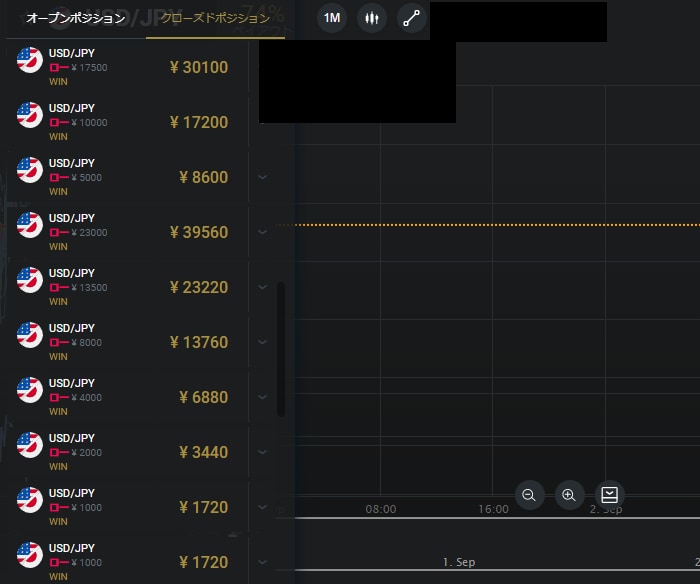Click the USD/JPY flag icon for ¥30100 trade

coord(30,60)
